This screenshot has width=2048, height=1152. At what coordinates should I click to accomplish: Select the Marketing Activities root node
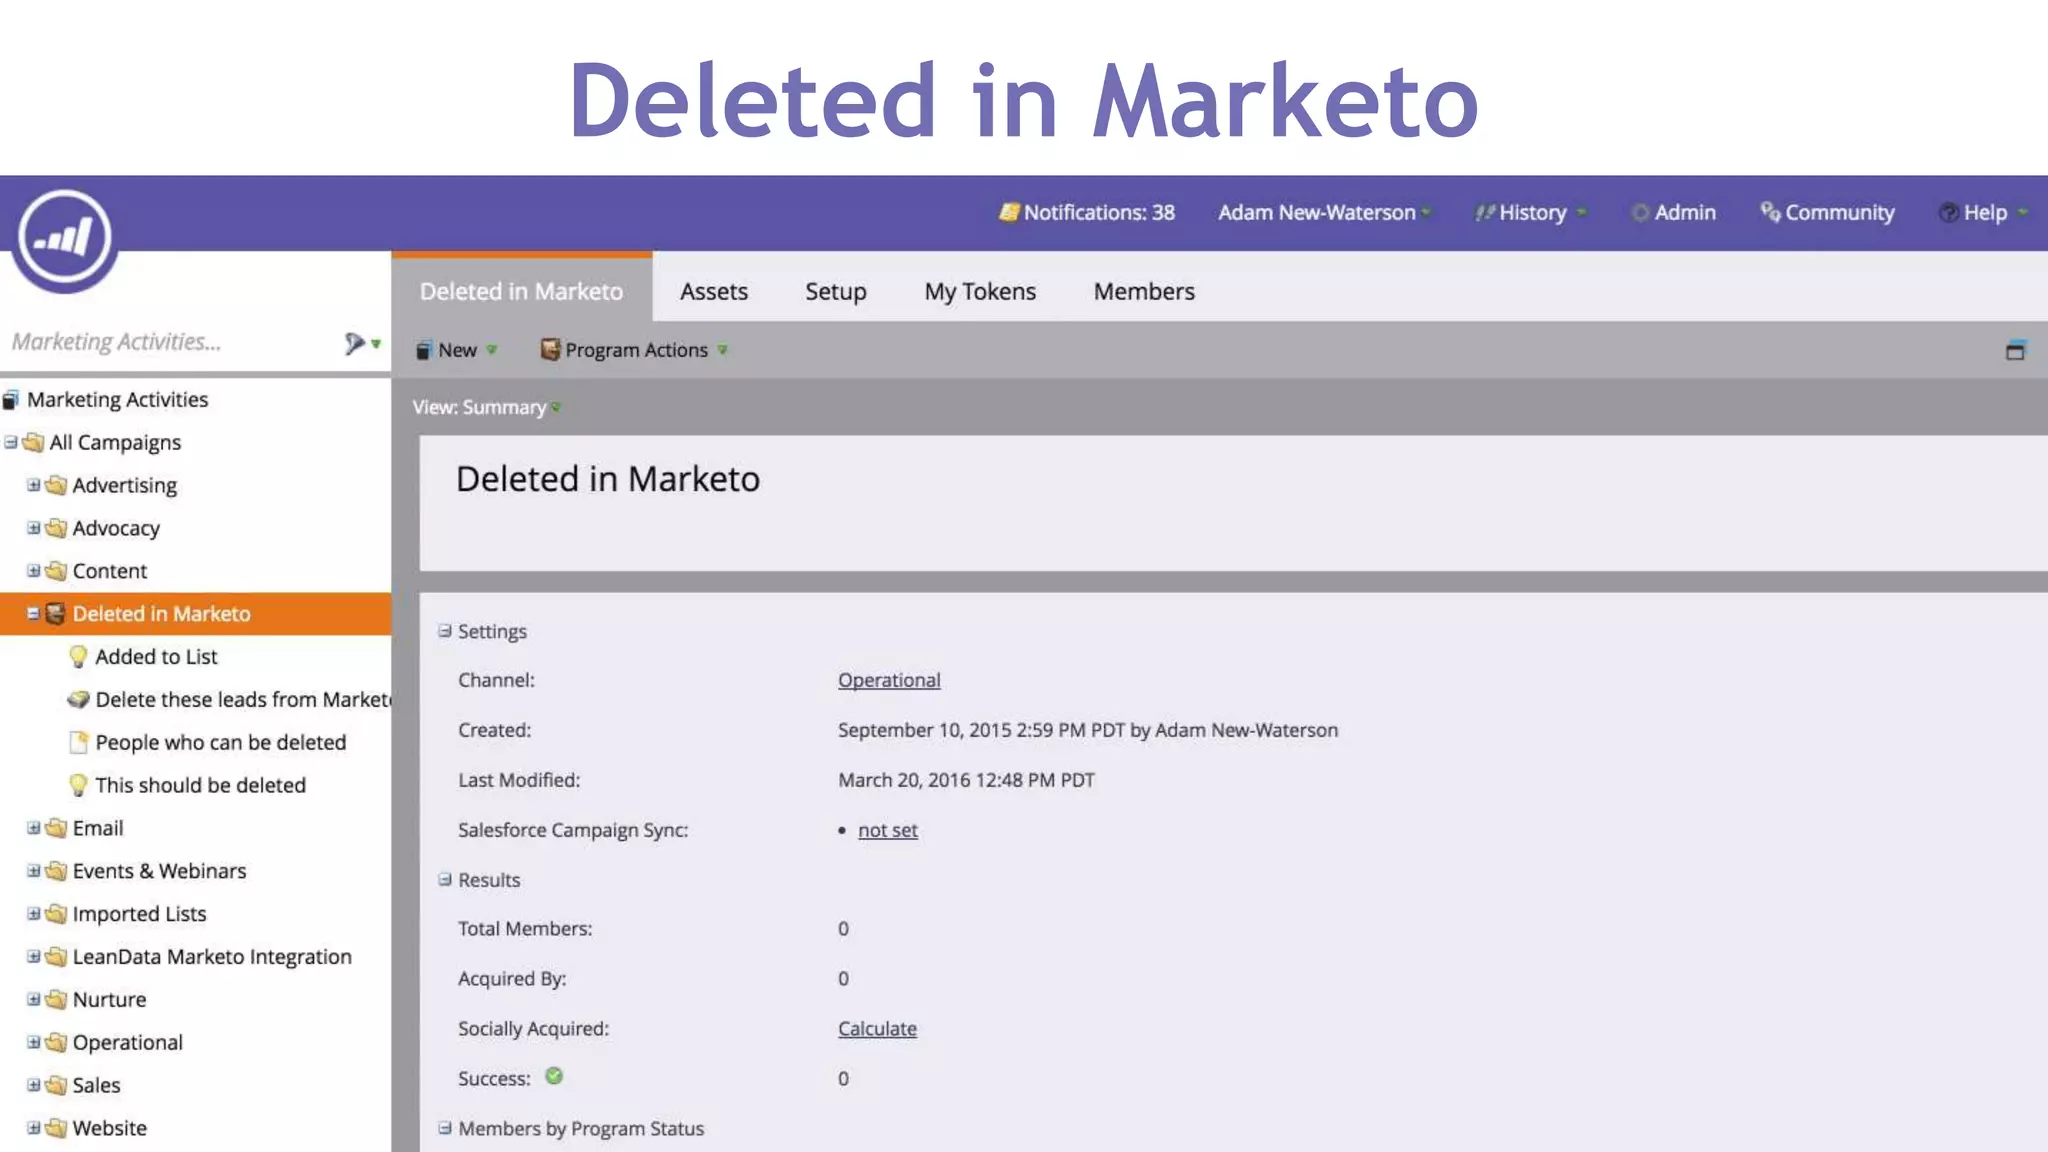pyautogui.click(x=117, y=400)
